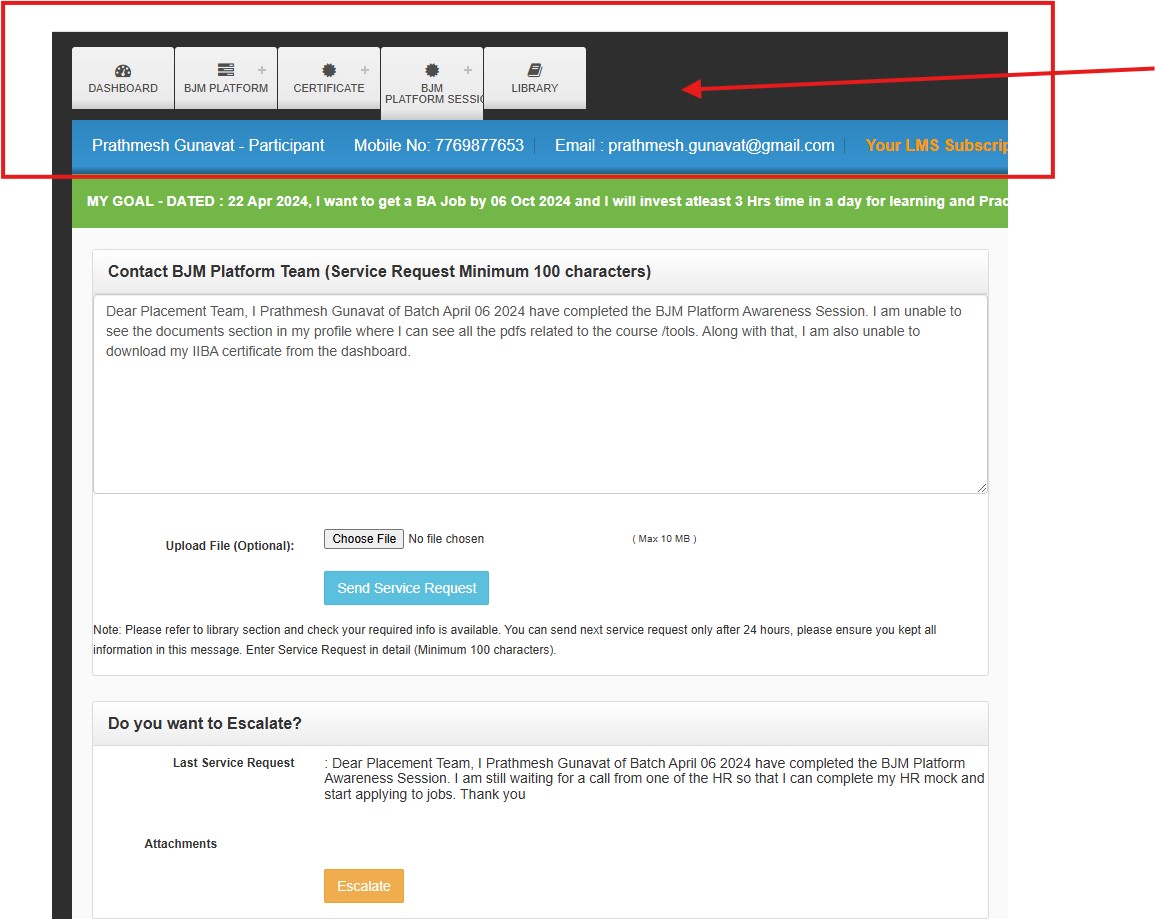
Task: Click the Certificate badge icon
Action: click(x=329, y=70)
